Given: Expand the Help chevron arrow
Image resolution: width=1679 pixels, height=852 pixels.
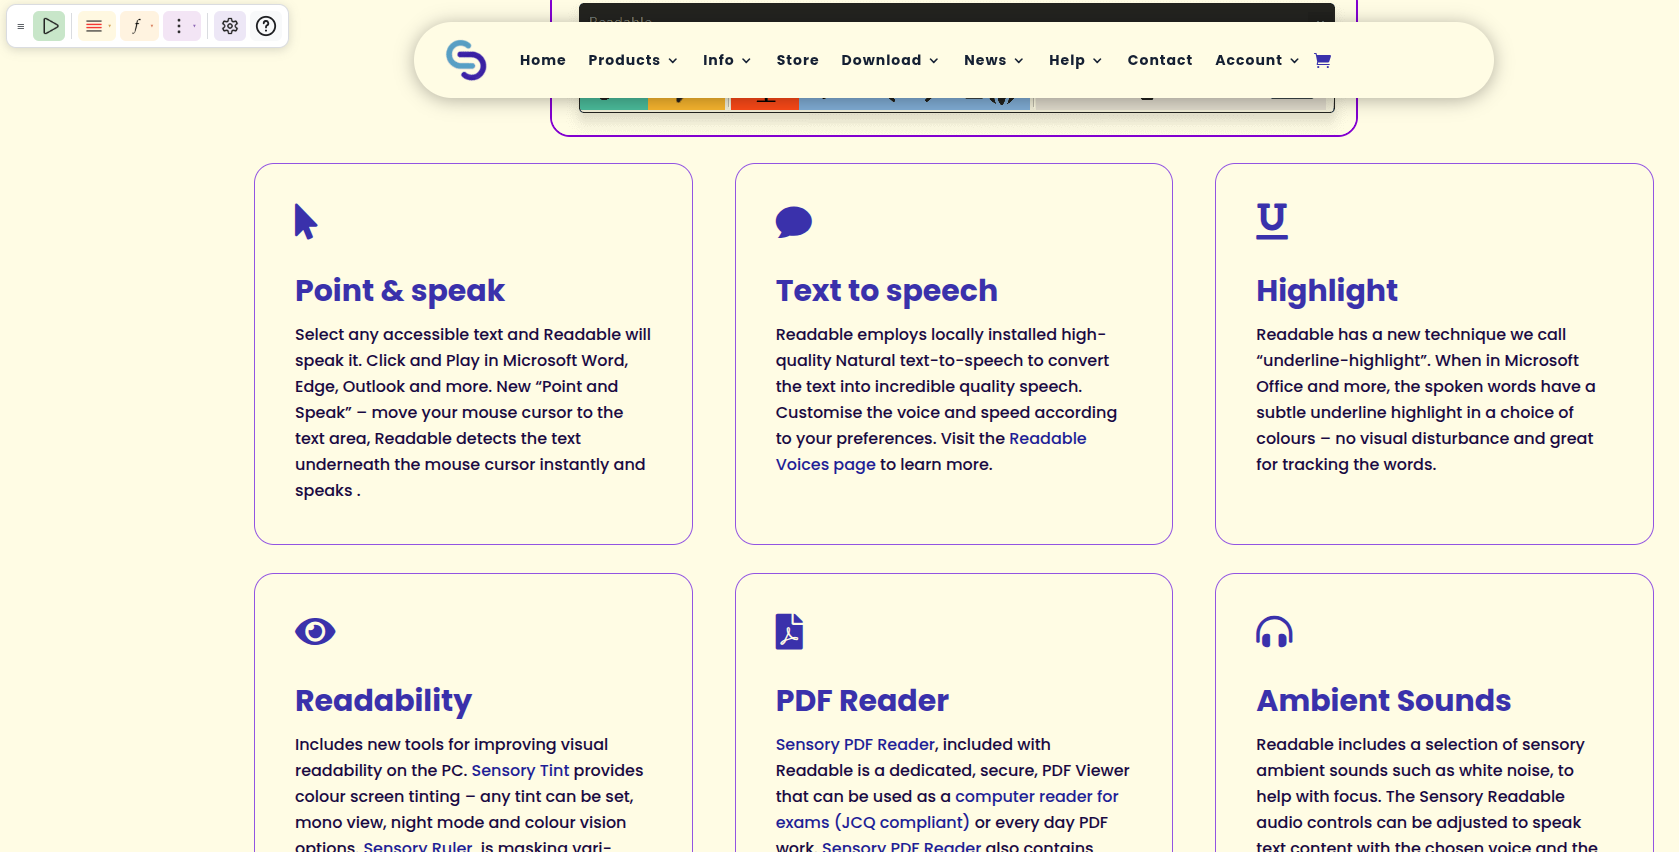Looking at the screenshot, I should [x=1097, y=61].
